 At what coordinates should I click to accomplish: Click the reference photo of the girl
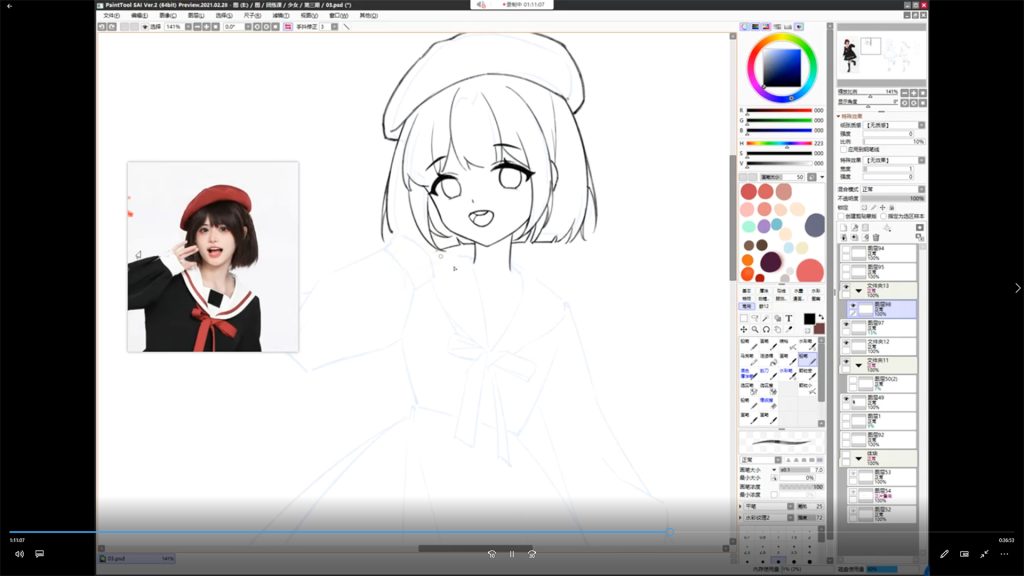pos(213,257)
